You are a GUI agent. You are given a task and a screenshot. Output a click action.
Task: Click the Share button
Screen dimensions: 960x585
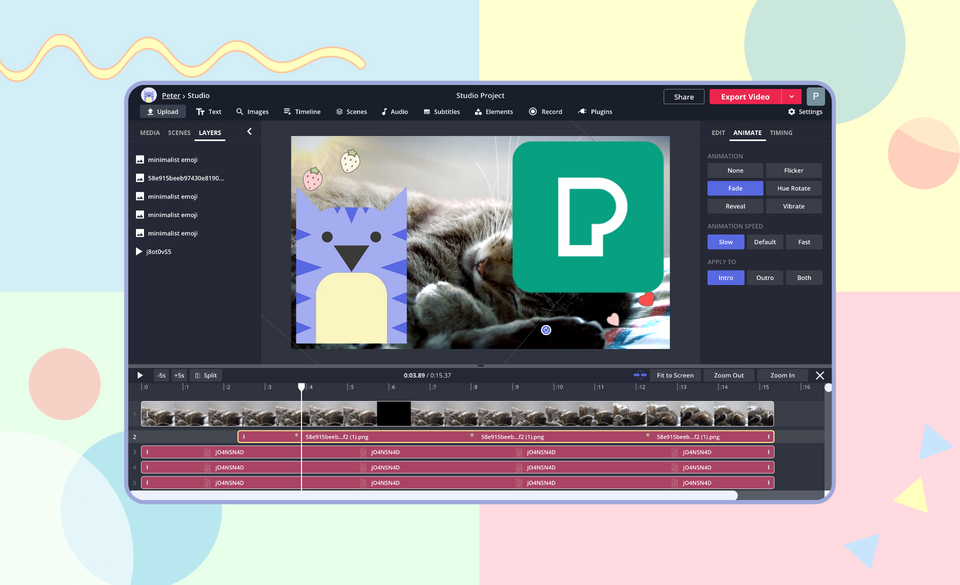683,96
